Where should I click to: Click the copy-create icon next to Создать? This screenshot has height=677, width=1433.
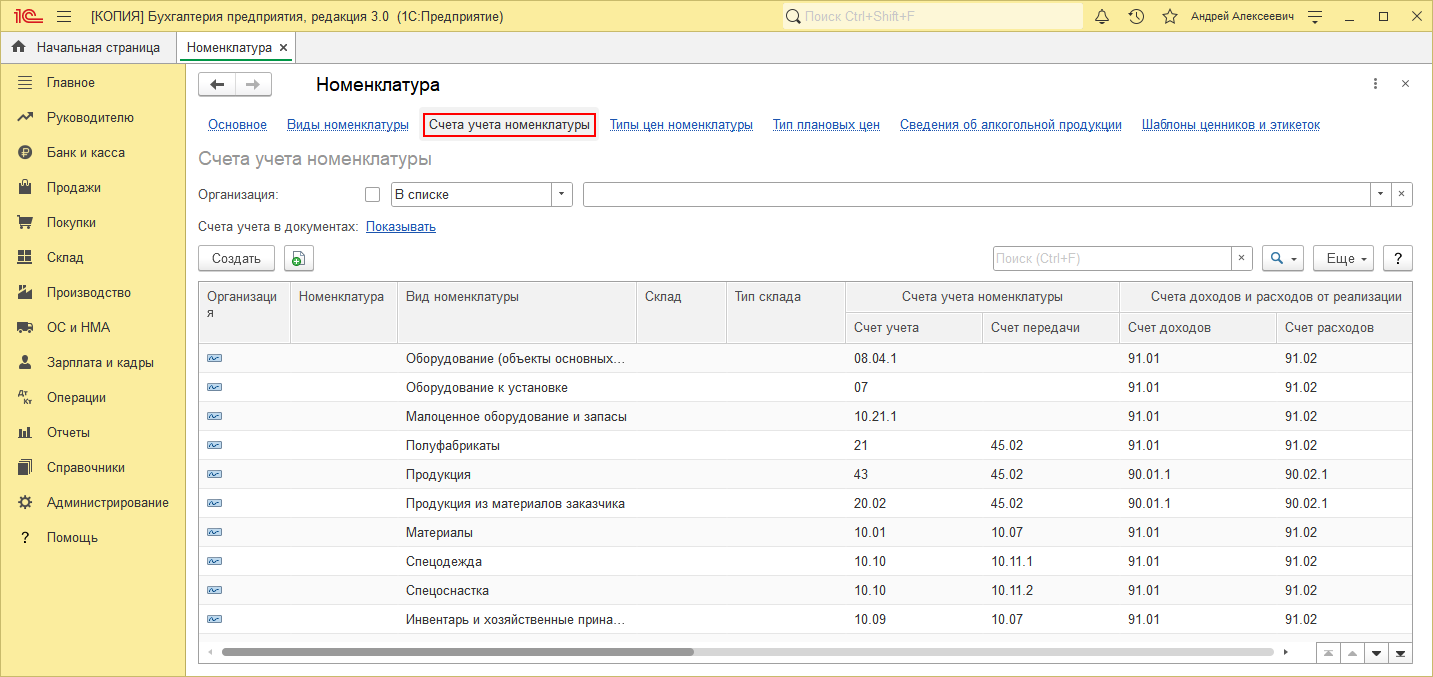pyautogui.click(x=298, y=259)
